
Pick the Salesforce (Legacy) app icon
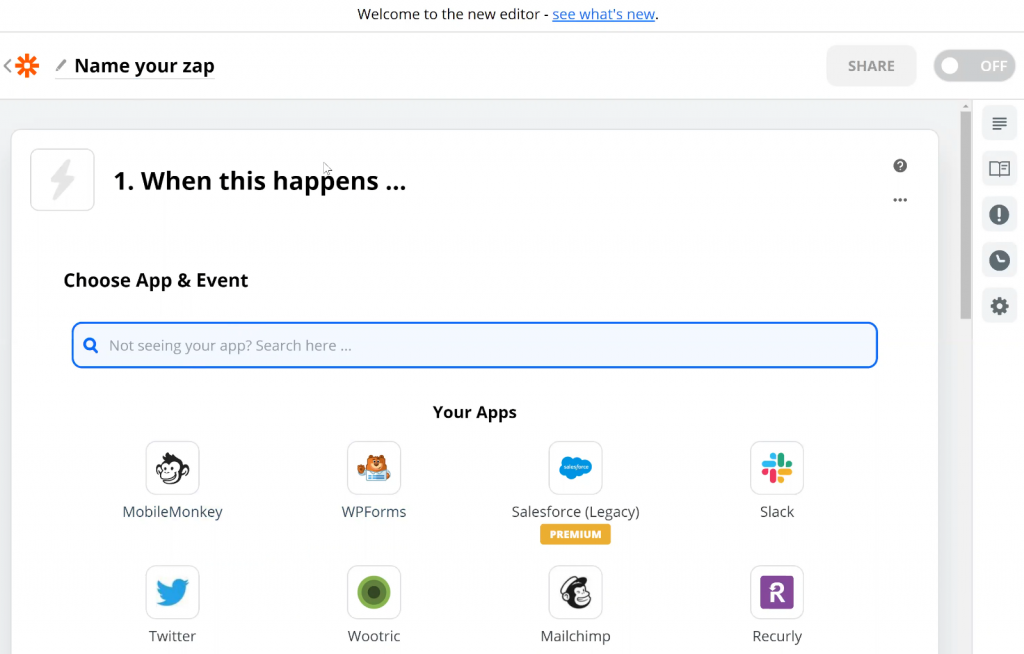[575, 468]
